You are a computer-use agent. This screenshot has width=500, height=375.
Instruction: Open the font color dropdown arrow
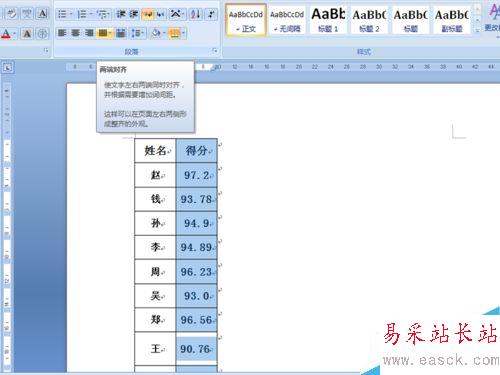[15, 33]
